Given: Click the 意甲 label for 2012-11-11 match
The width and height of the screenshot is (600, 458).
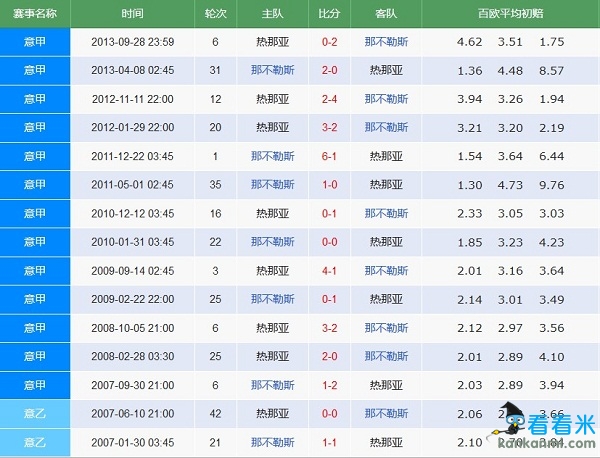Looking at the screenshot, I should point(35,99).
